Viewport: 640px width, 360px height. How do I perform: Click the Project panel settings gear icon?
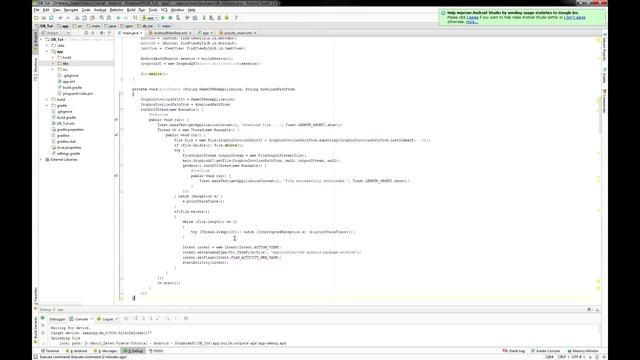click(x=102, y=33)
